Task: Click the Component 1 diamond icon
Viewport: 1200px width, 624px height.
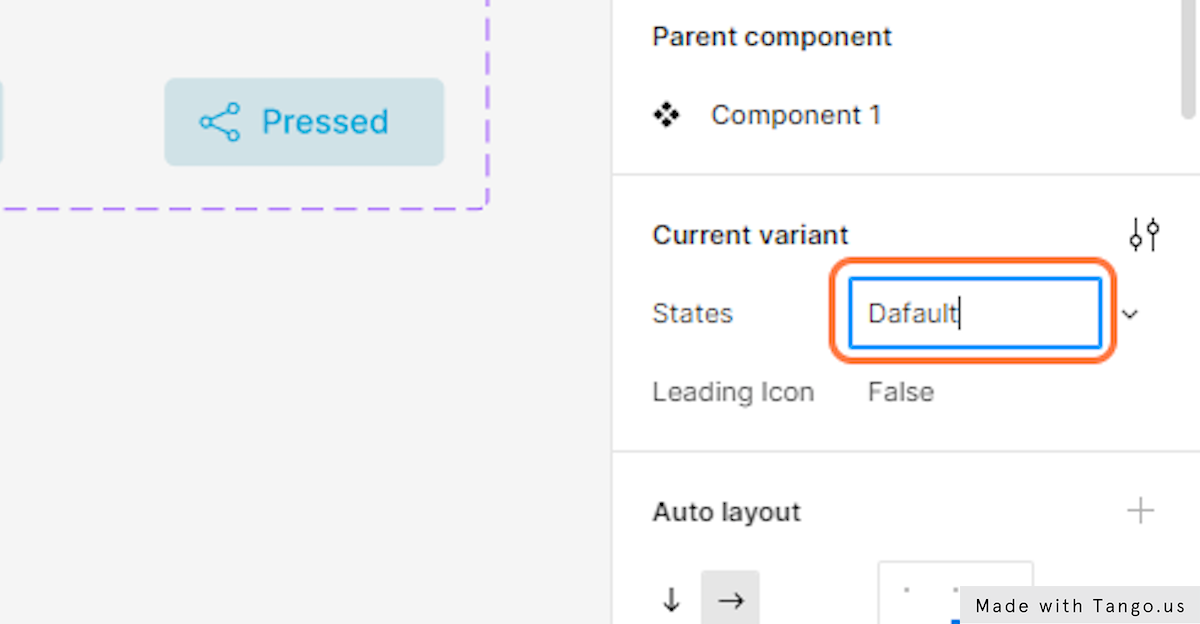Action: pos(666,116)
